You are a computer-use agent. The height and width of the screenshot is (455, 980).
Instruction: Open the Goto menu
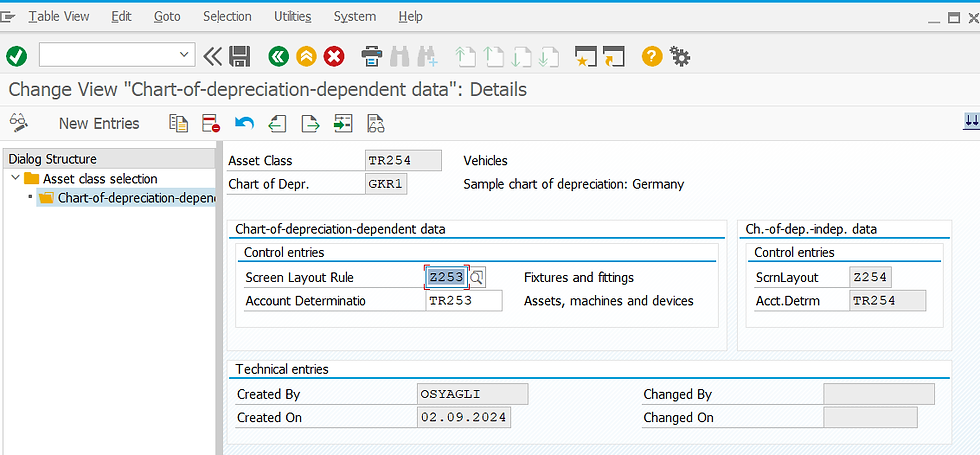[167, 17]
